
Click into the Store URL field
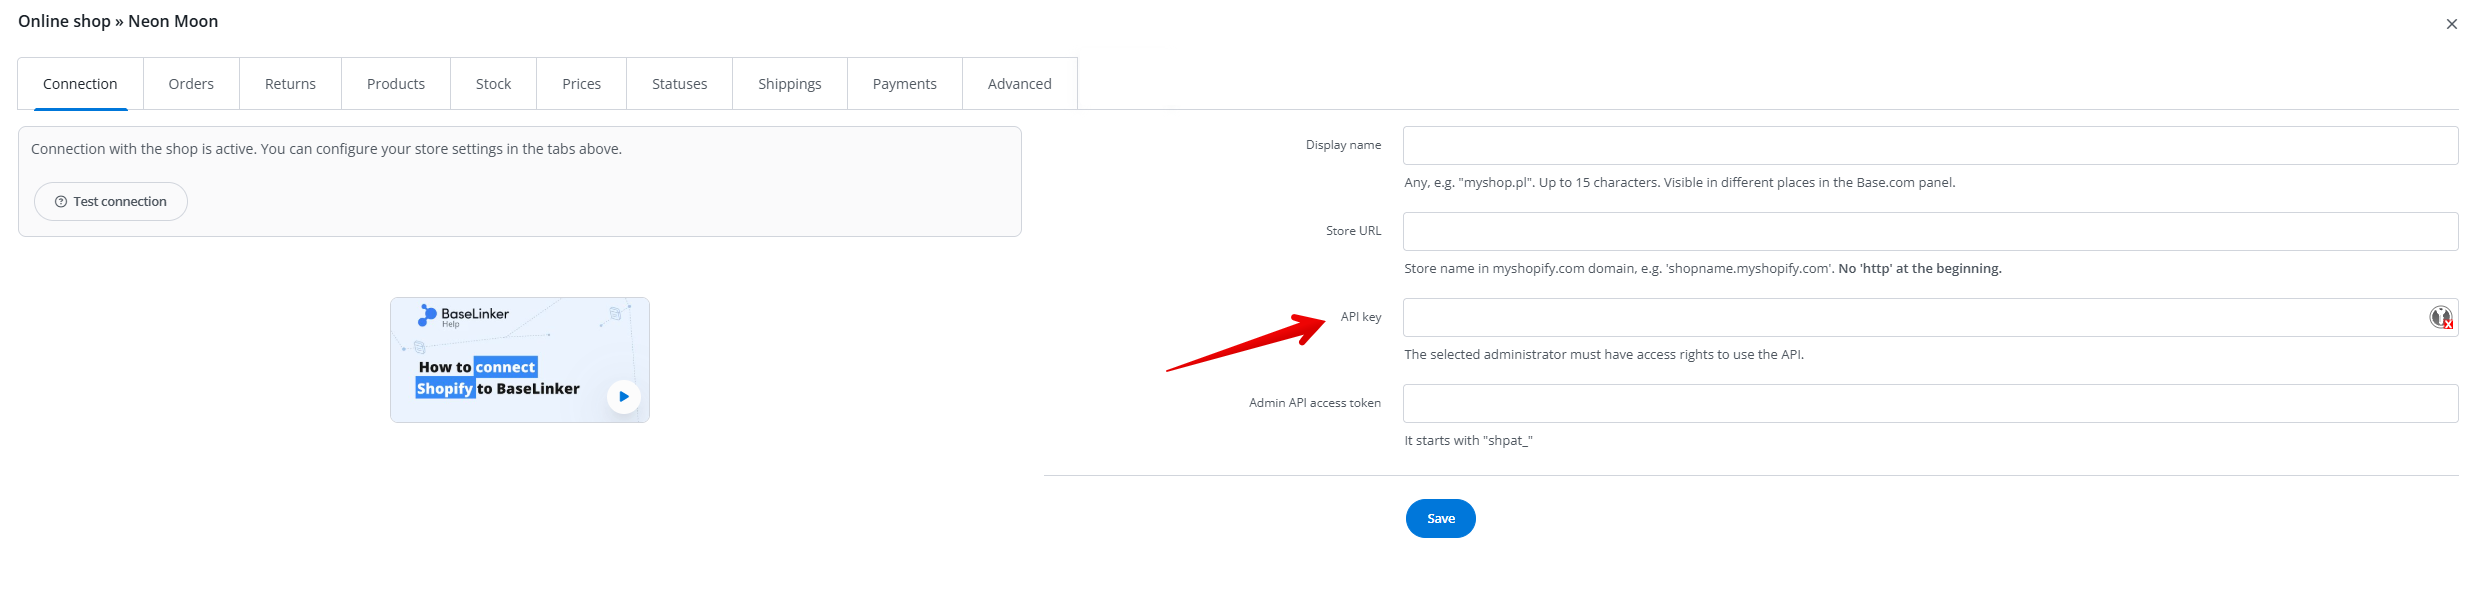pos(1929,232)
